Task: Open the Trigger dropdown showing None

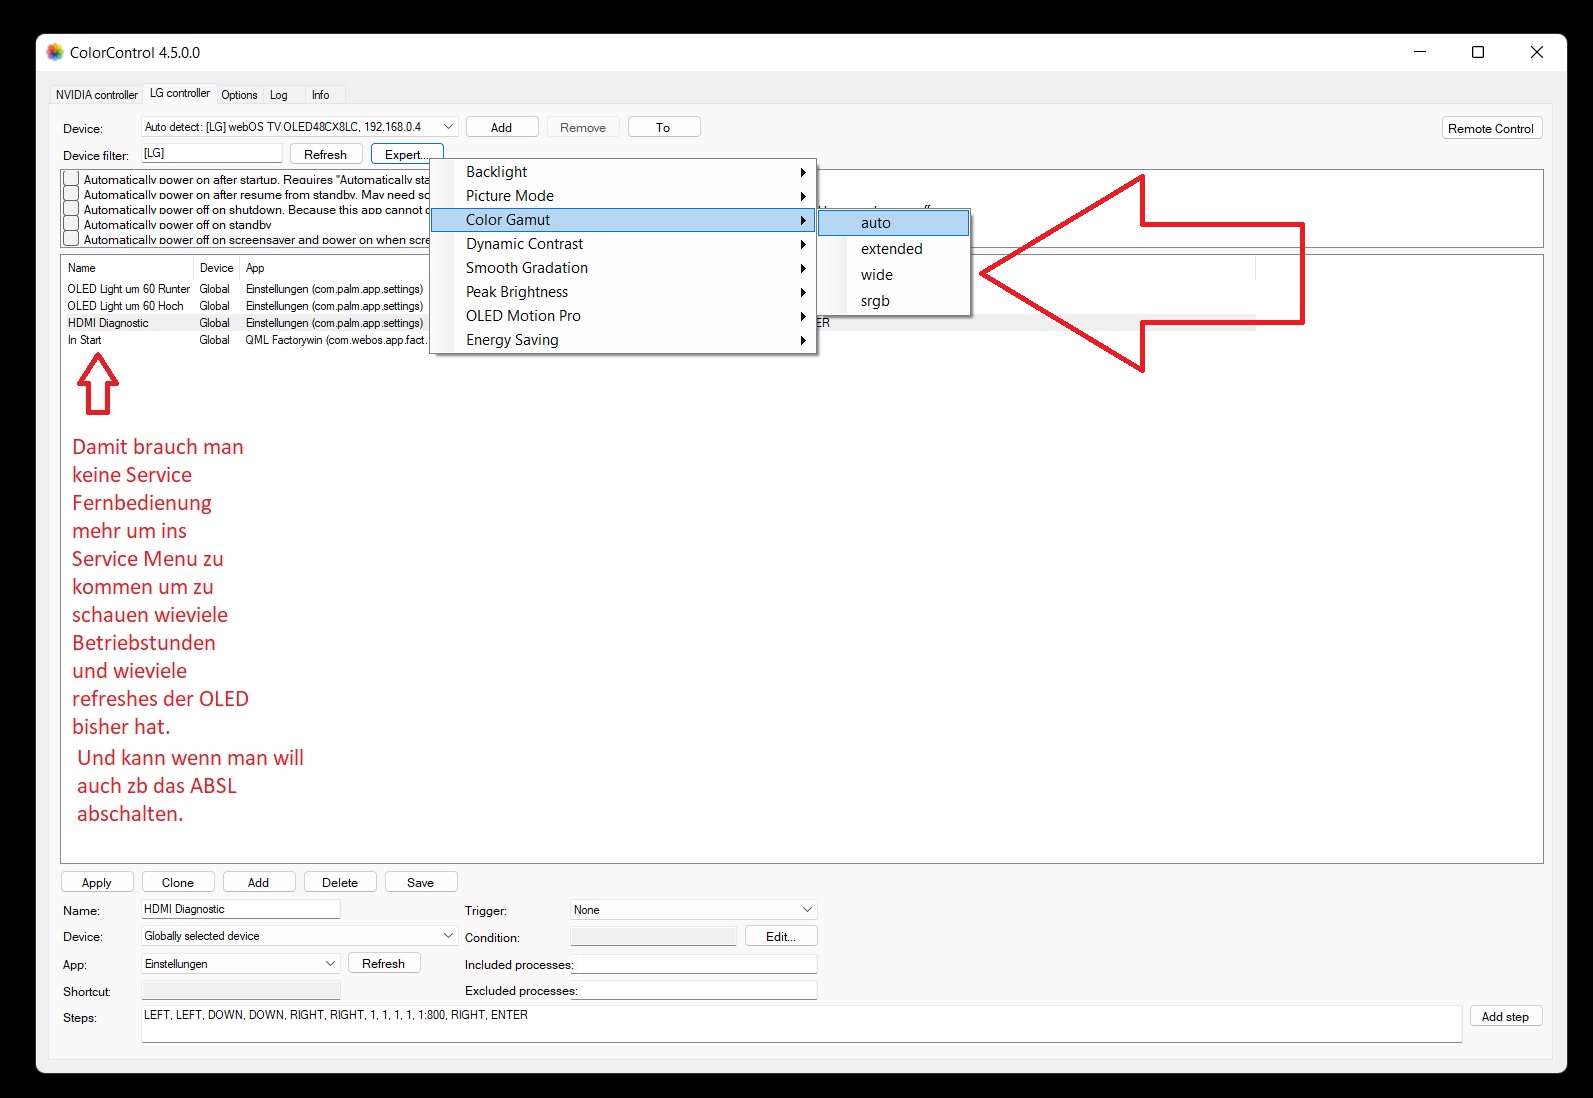Action: (693, 910)
